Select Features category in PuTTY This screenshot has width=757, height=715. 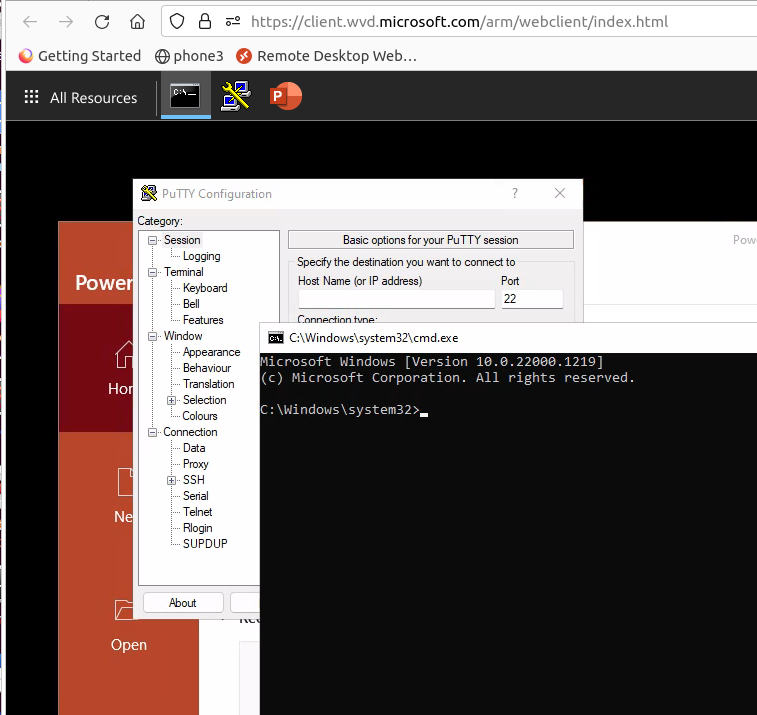click(203, 320)
